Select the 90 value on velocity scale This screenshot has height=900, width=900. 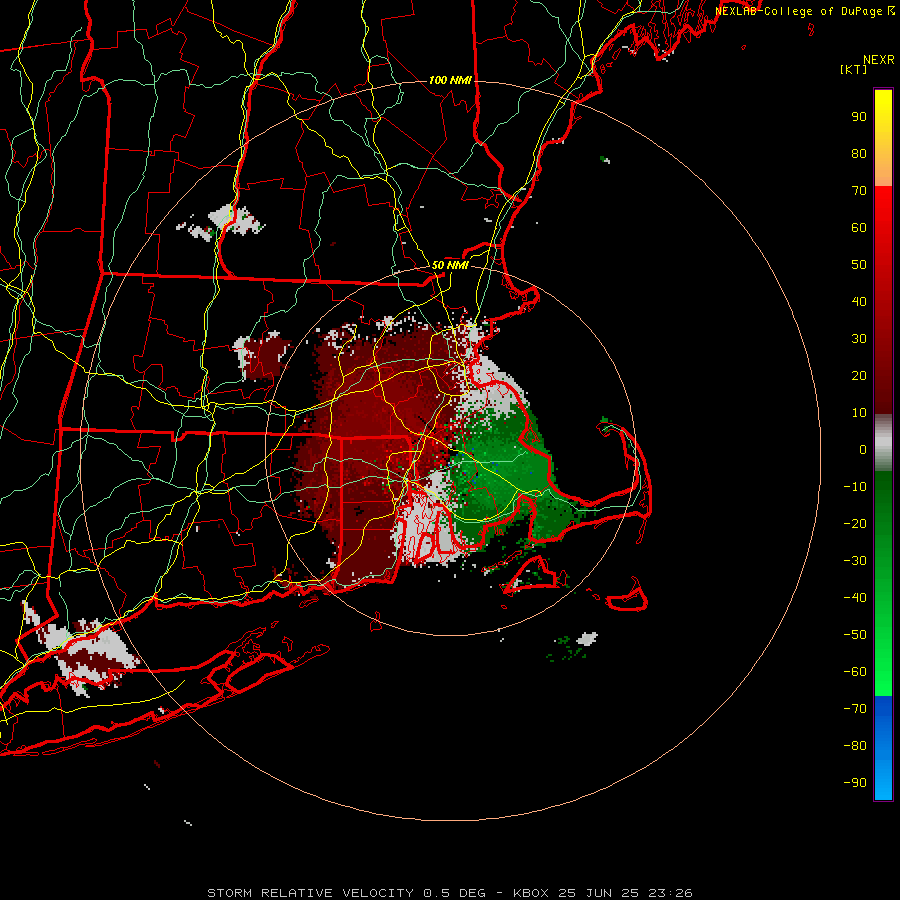pos(859,117)
